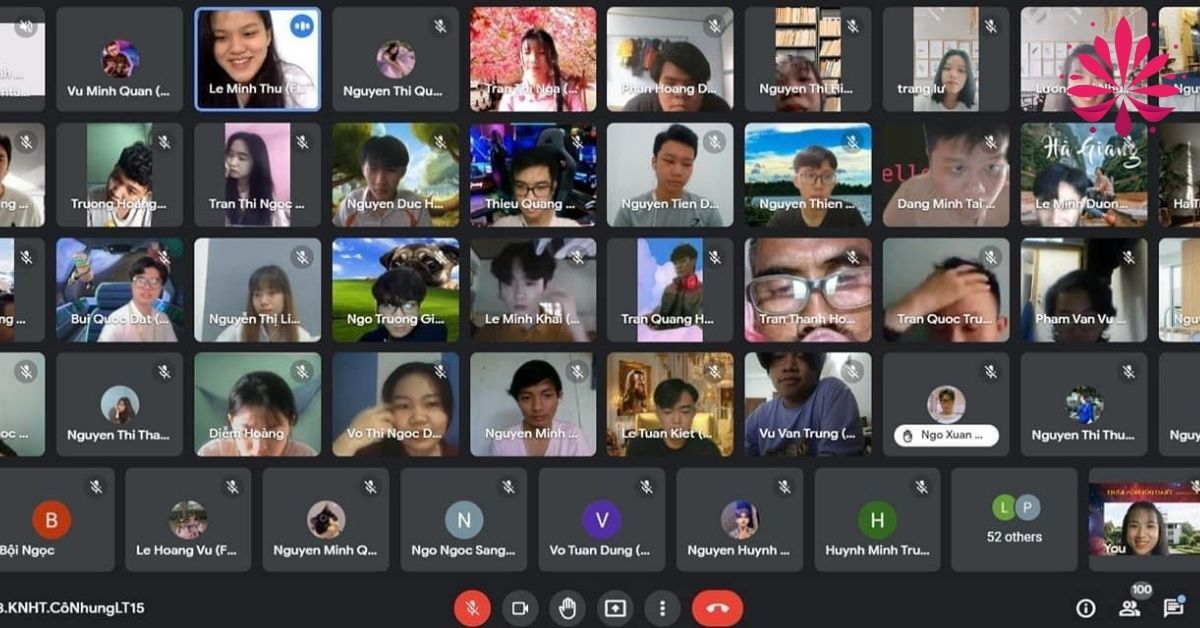The image size is (1200, 628).
Task: Unmute the red microphone button
Action: point(472,608)
